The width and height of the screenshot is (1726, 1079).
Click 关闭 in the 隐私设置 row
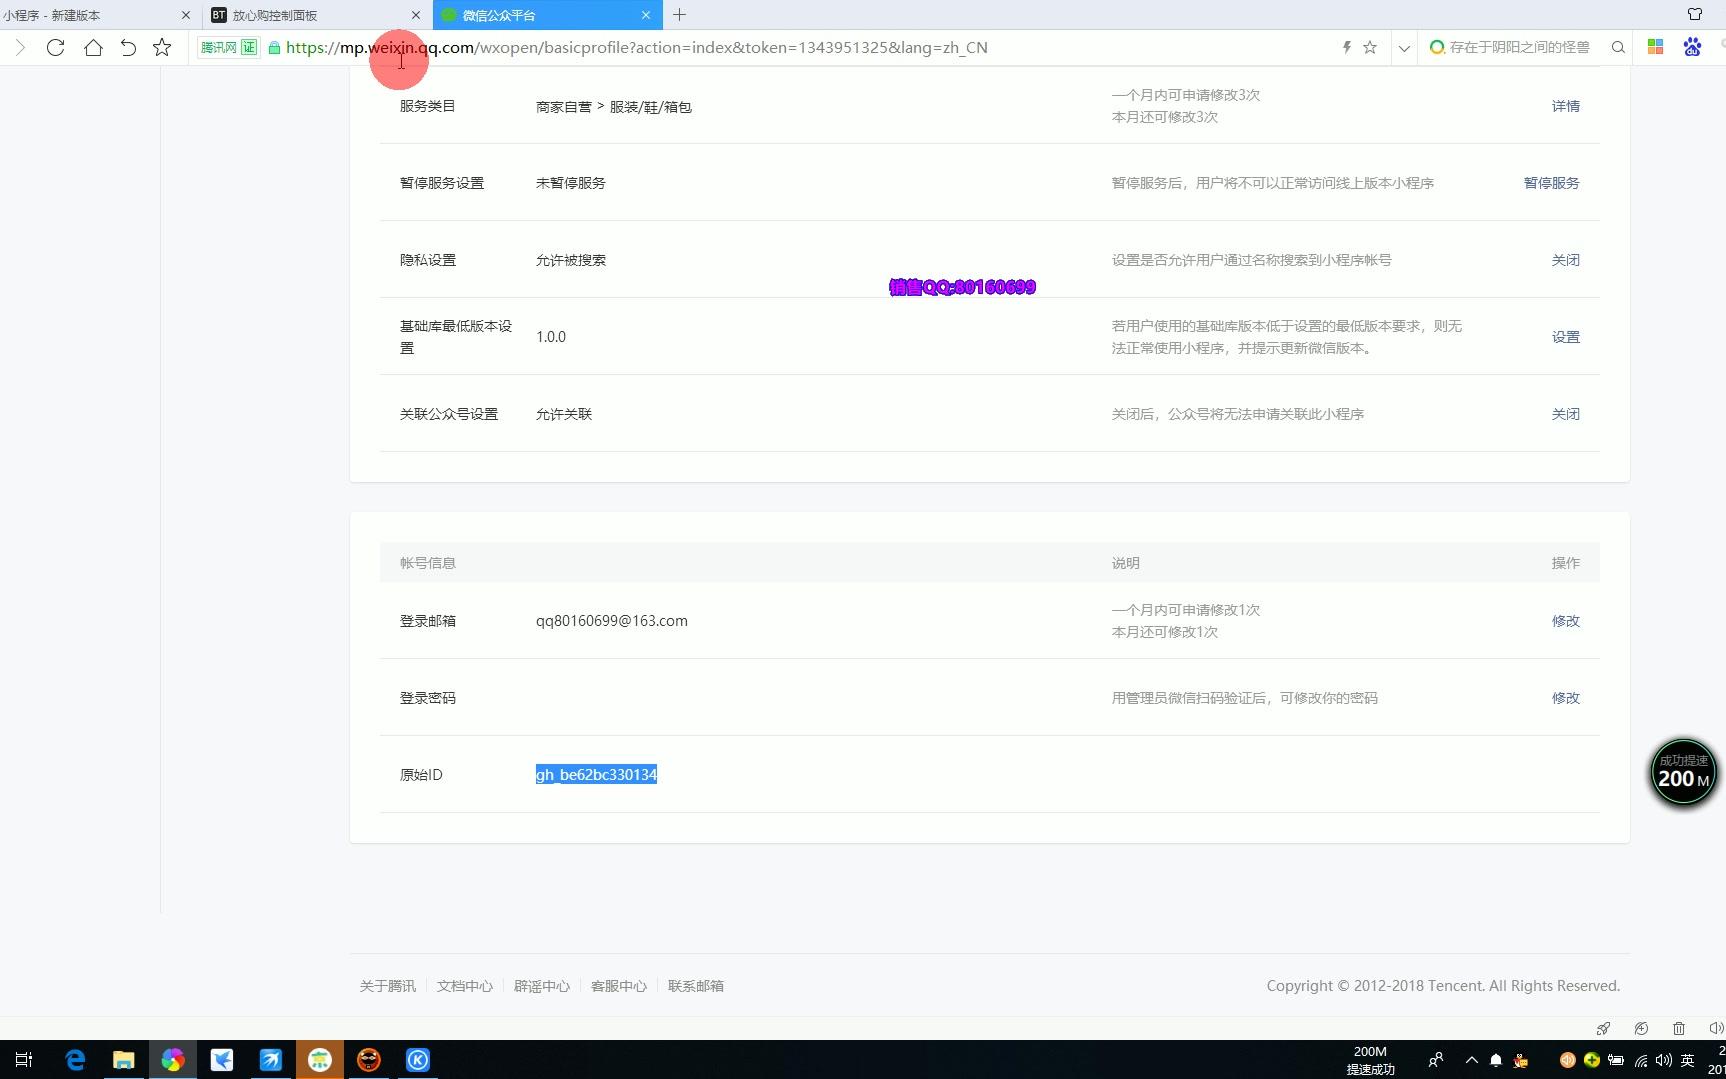coord(1565,260)
